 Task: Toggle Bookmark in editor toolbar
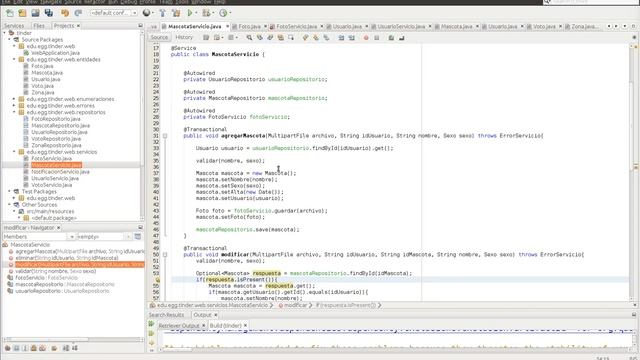327,38
